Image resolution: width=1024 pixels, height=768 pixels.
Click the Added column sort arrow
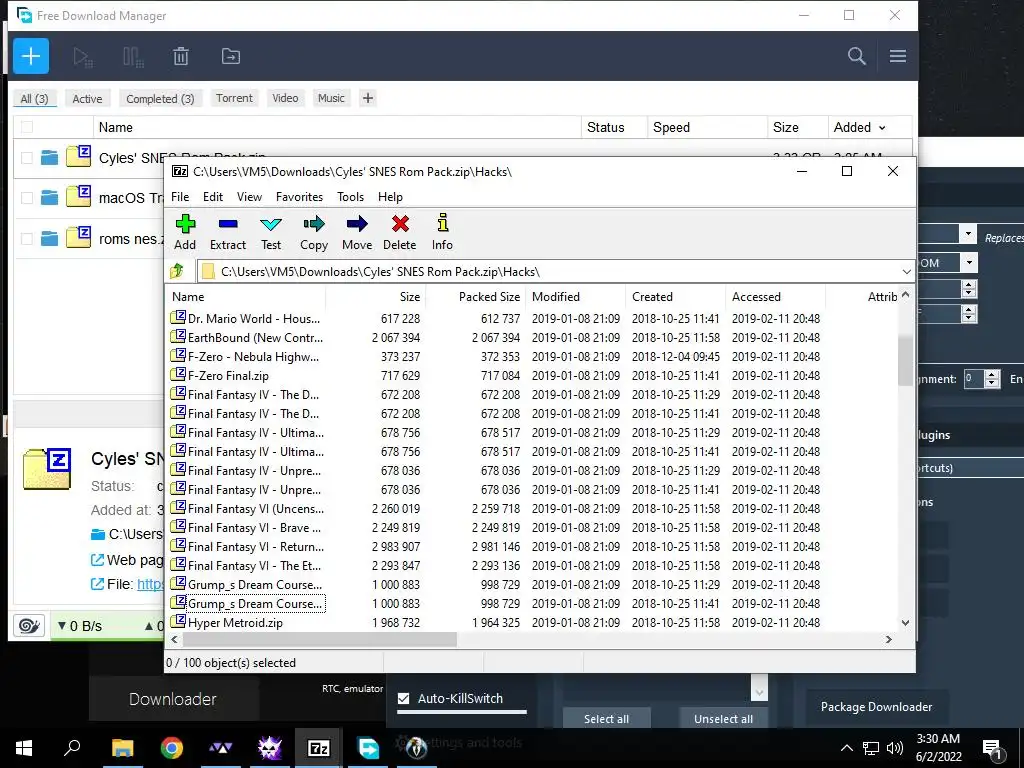tap(882, 128)
